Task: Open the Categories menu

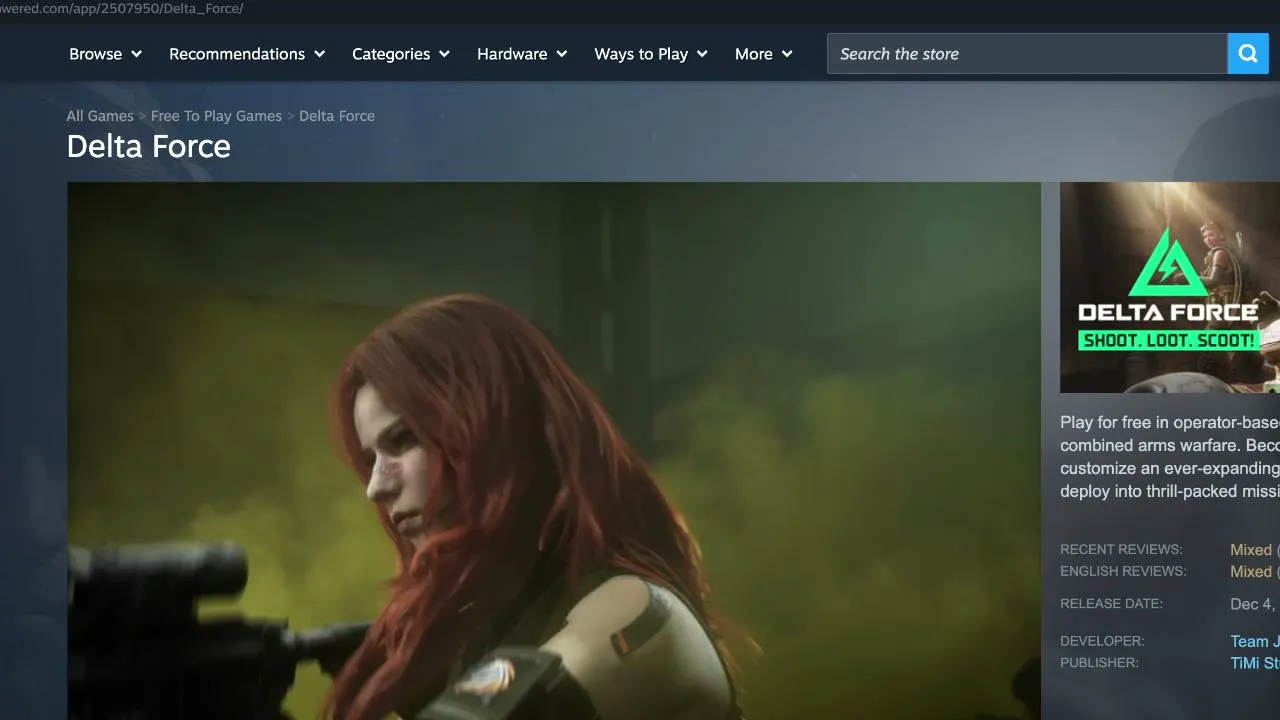Action: click(401, 54)
